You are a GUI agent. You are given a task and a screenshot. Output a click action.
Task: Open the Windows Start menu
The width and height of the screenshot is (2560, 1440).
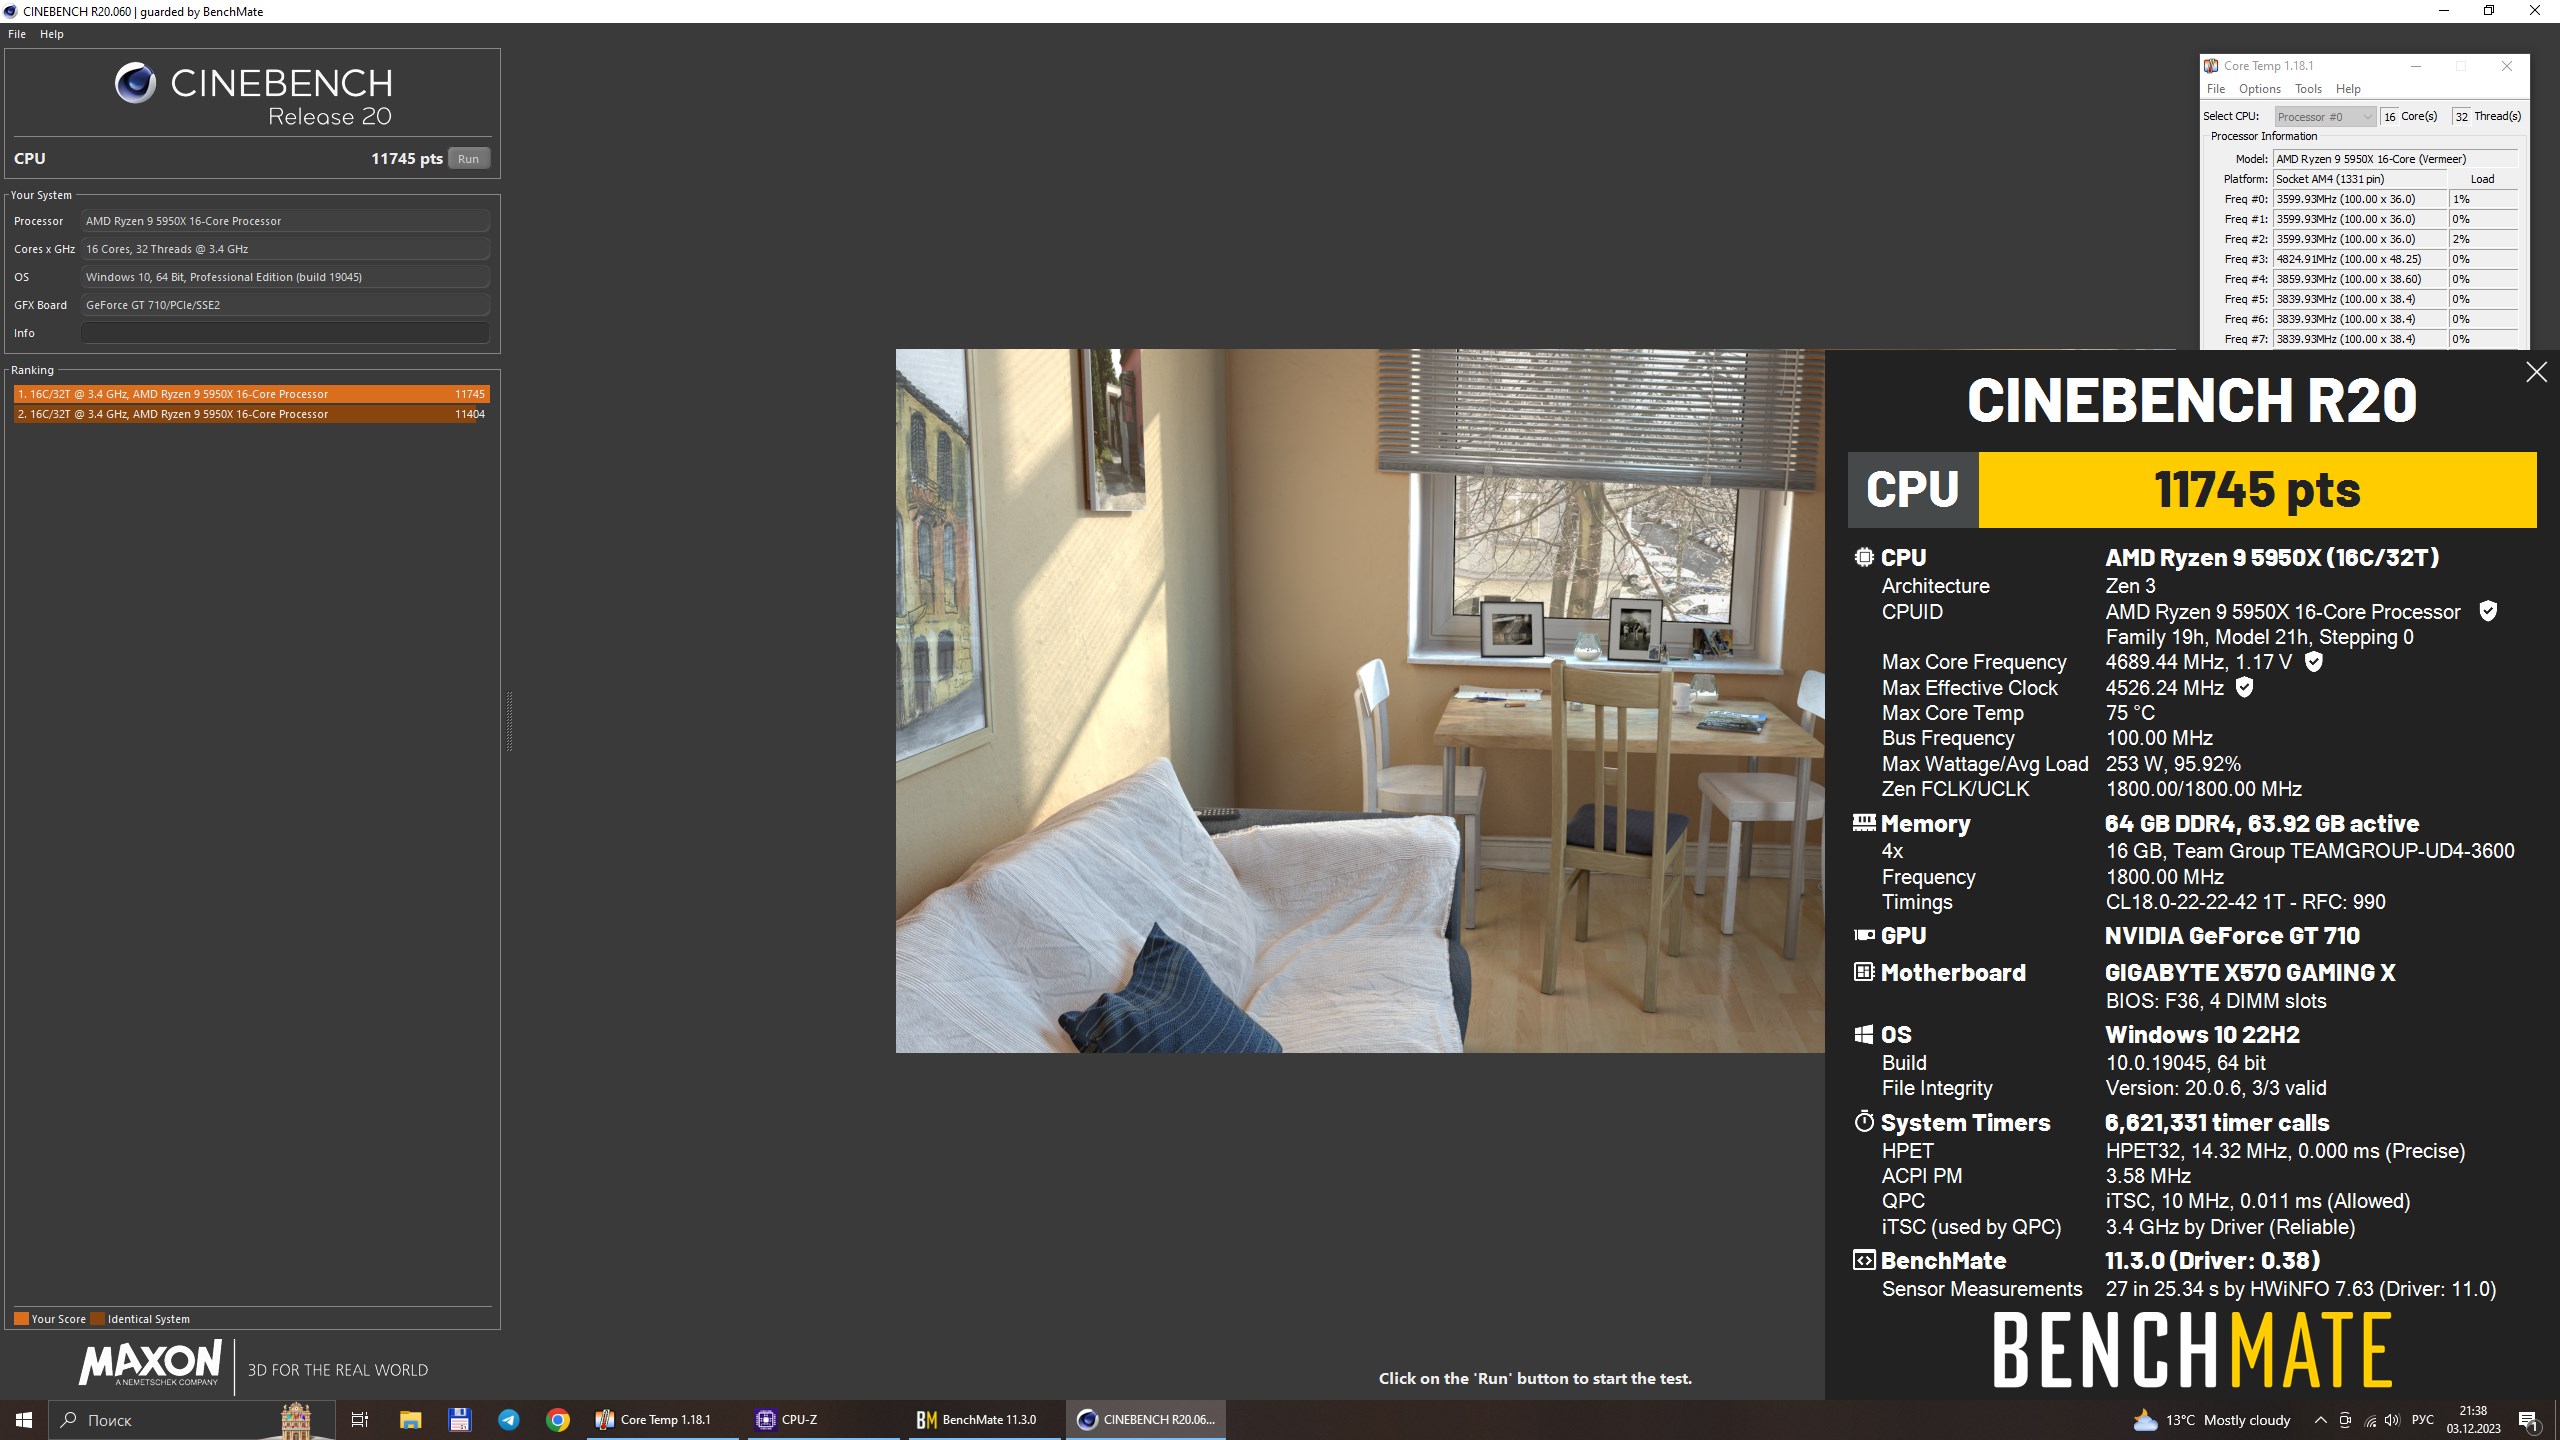pos(24,1420)
